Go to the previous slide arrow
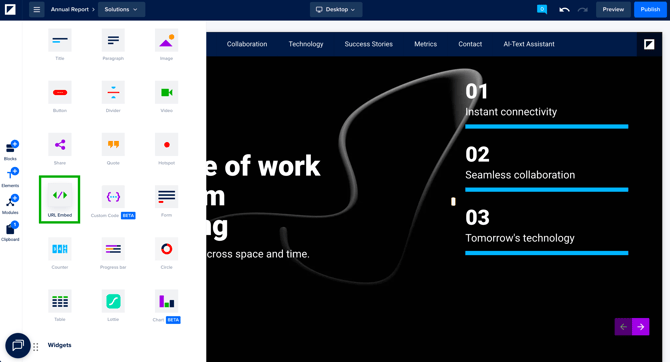 point(623,327)
